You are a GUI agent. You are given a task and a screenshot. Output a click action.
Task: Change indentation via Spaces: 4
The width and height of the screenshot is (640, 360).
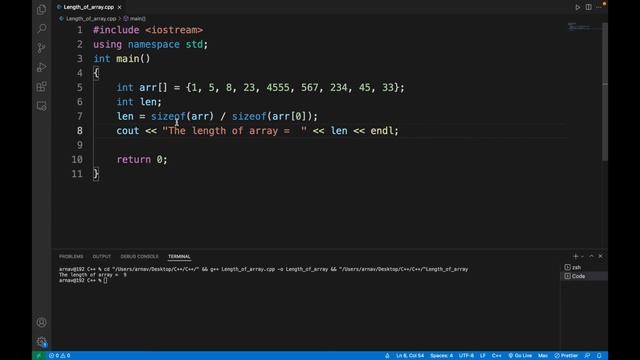tap(441, 356)
